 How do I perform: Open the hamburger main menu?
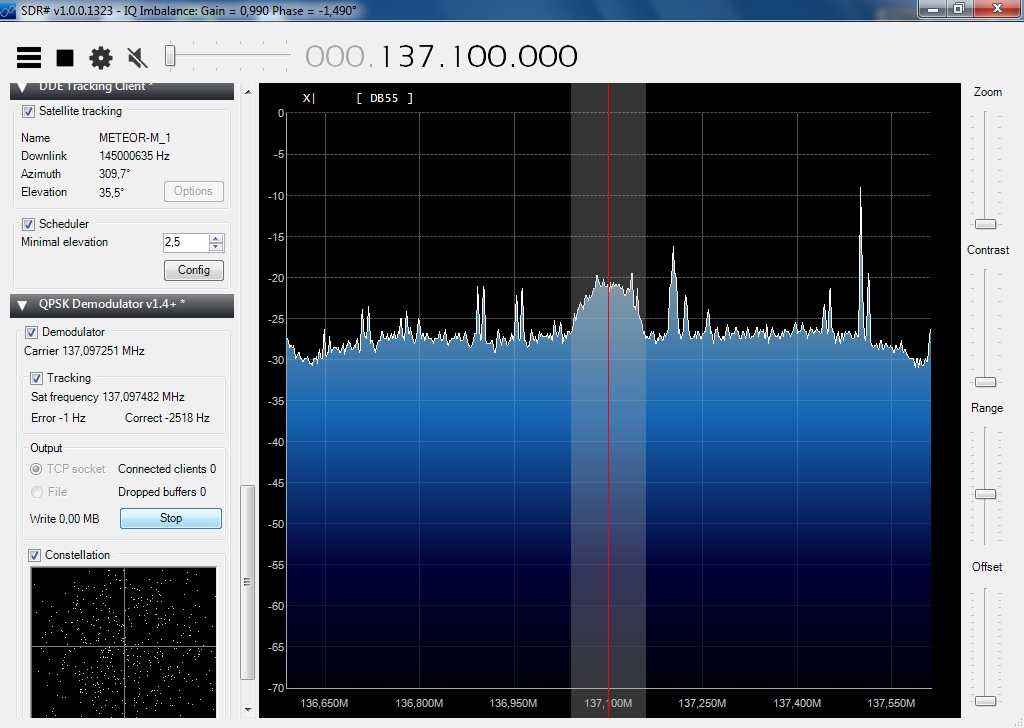coord(29,57)
